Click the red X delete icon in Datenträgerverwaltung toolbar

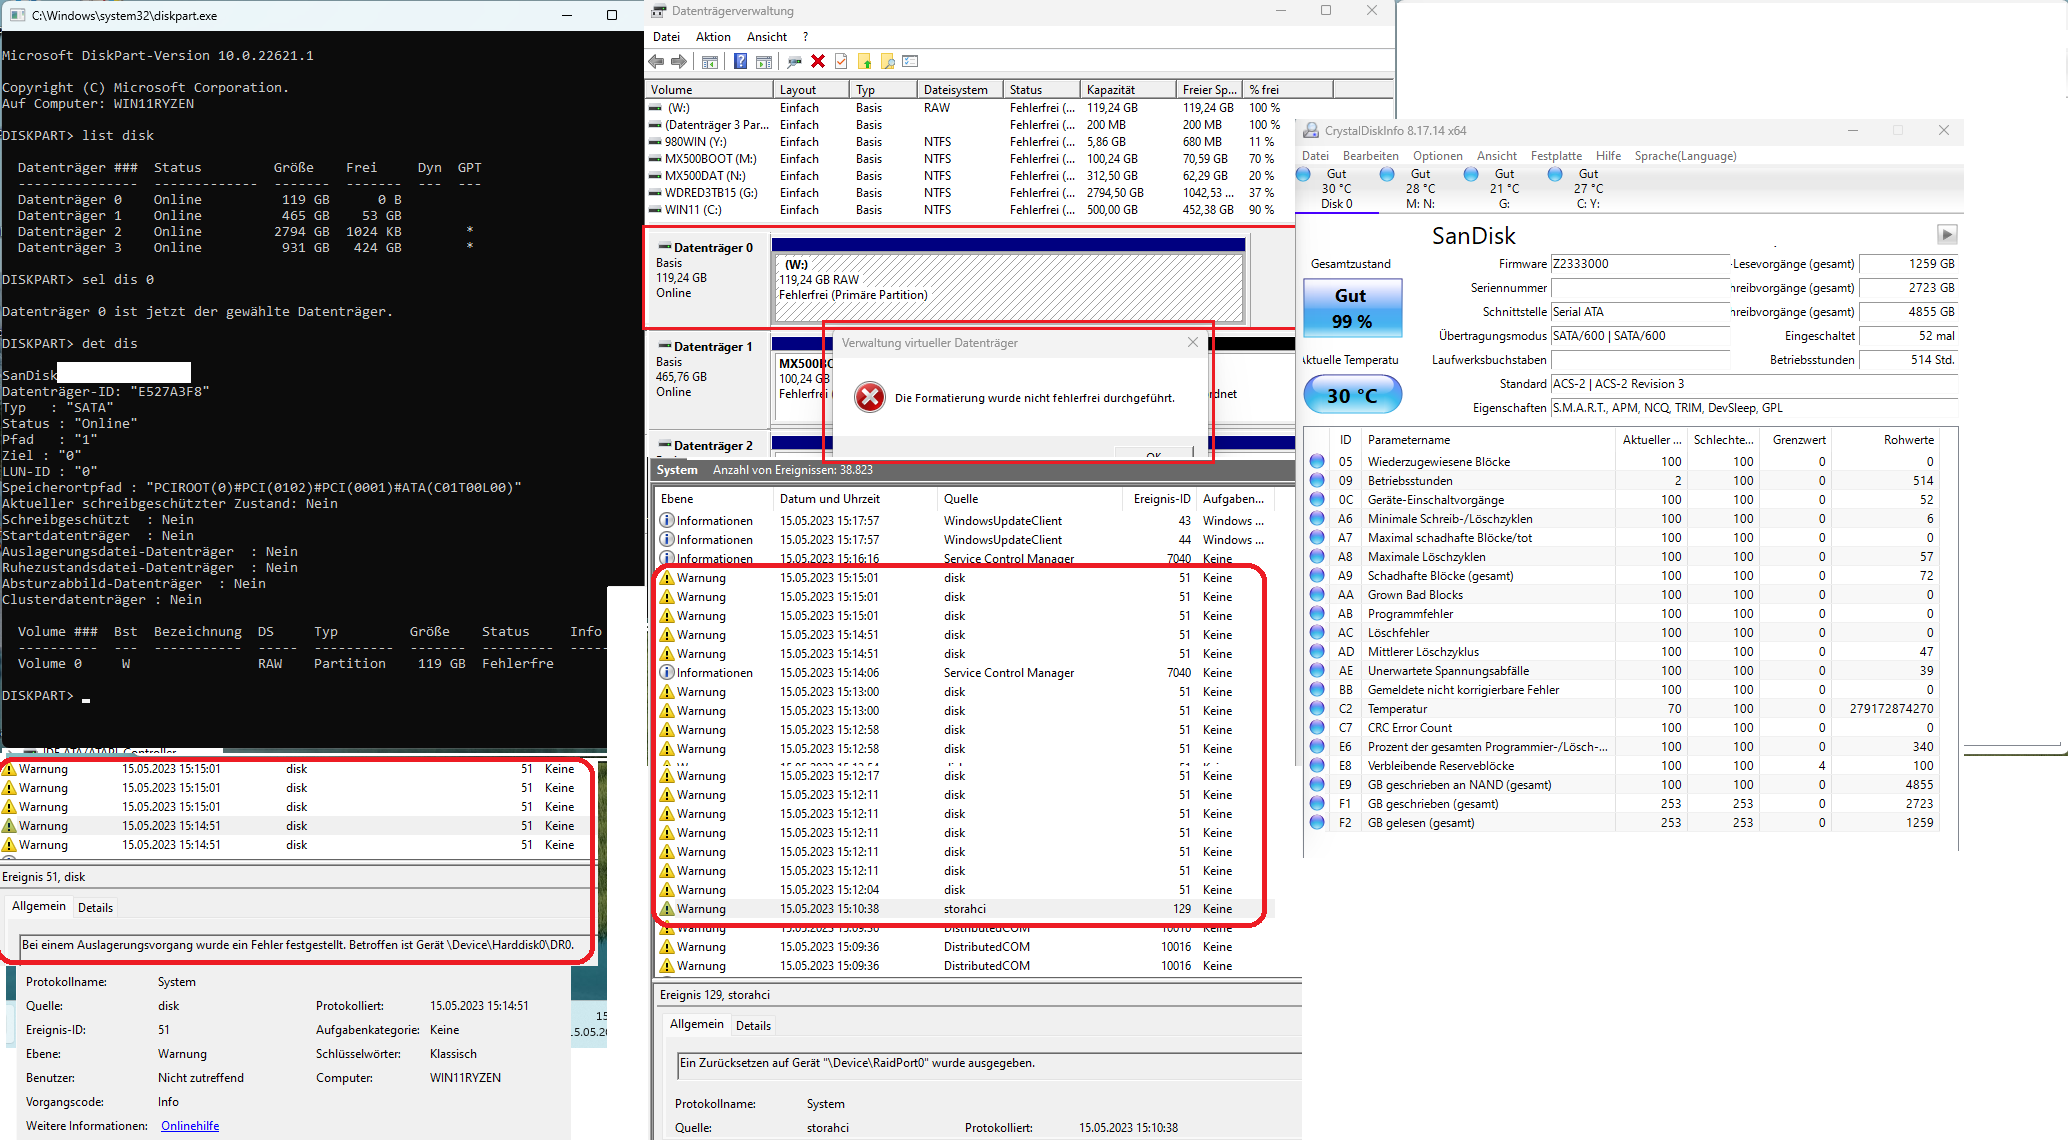click(818, 62)
